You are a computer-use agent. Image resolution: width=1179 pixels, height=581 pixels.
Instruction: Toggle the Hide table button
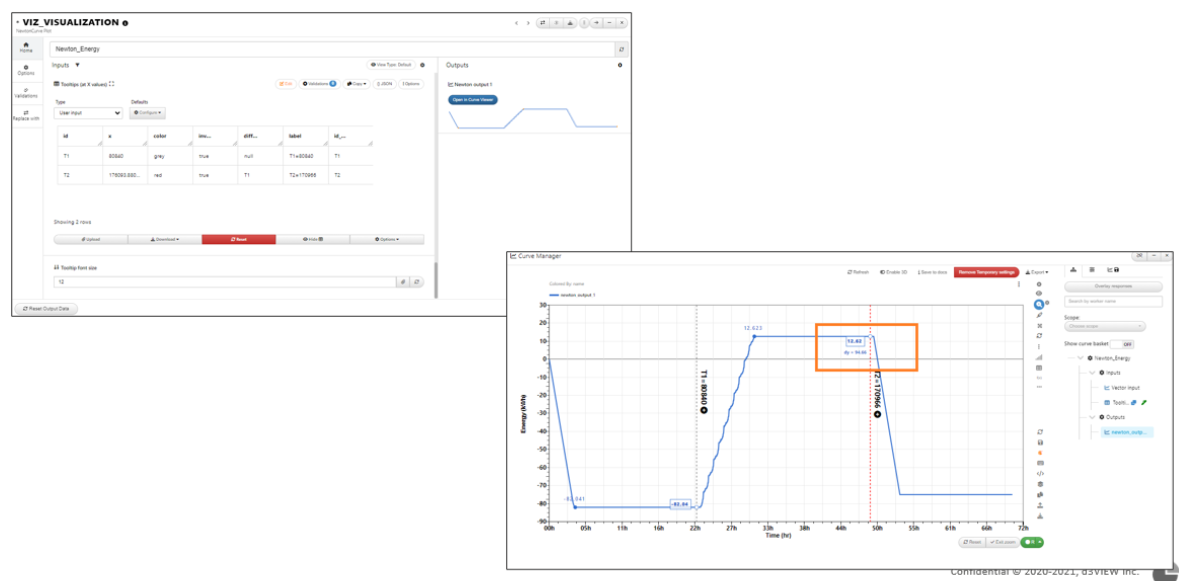coord(313,239)
